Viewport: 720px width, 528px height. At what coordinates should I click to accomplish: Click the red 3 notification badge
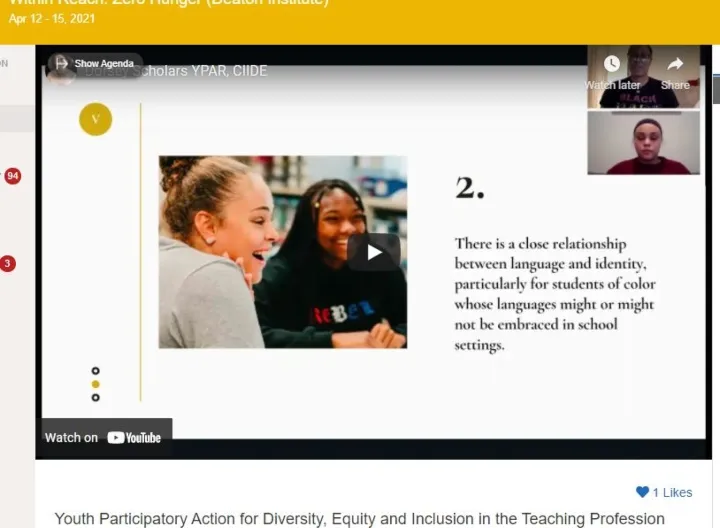coord(8,264)
